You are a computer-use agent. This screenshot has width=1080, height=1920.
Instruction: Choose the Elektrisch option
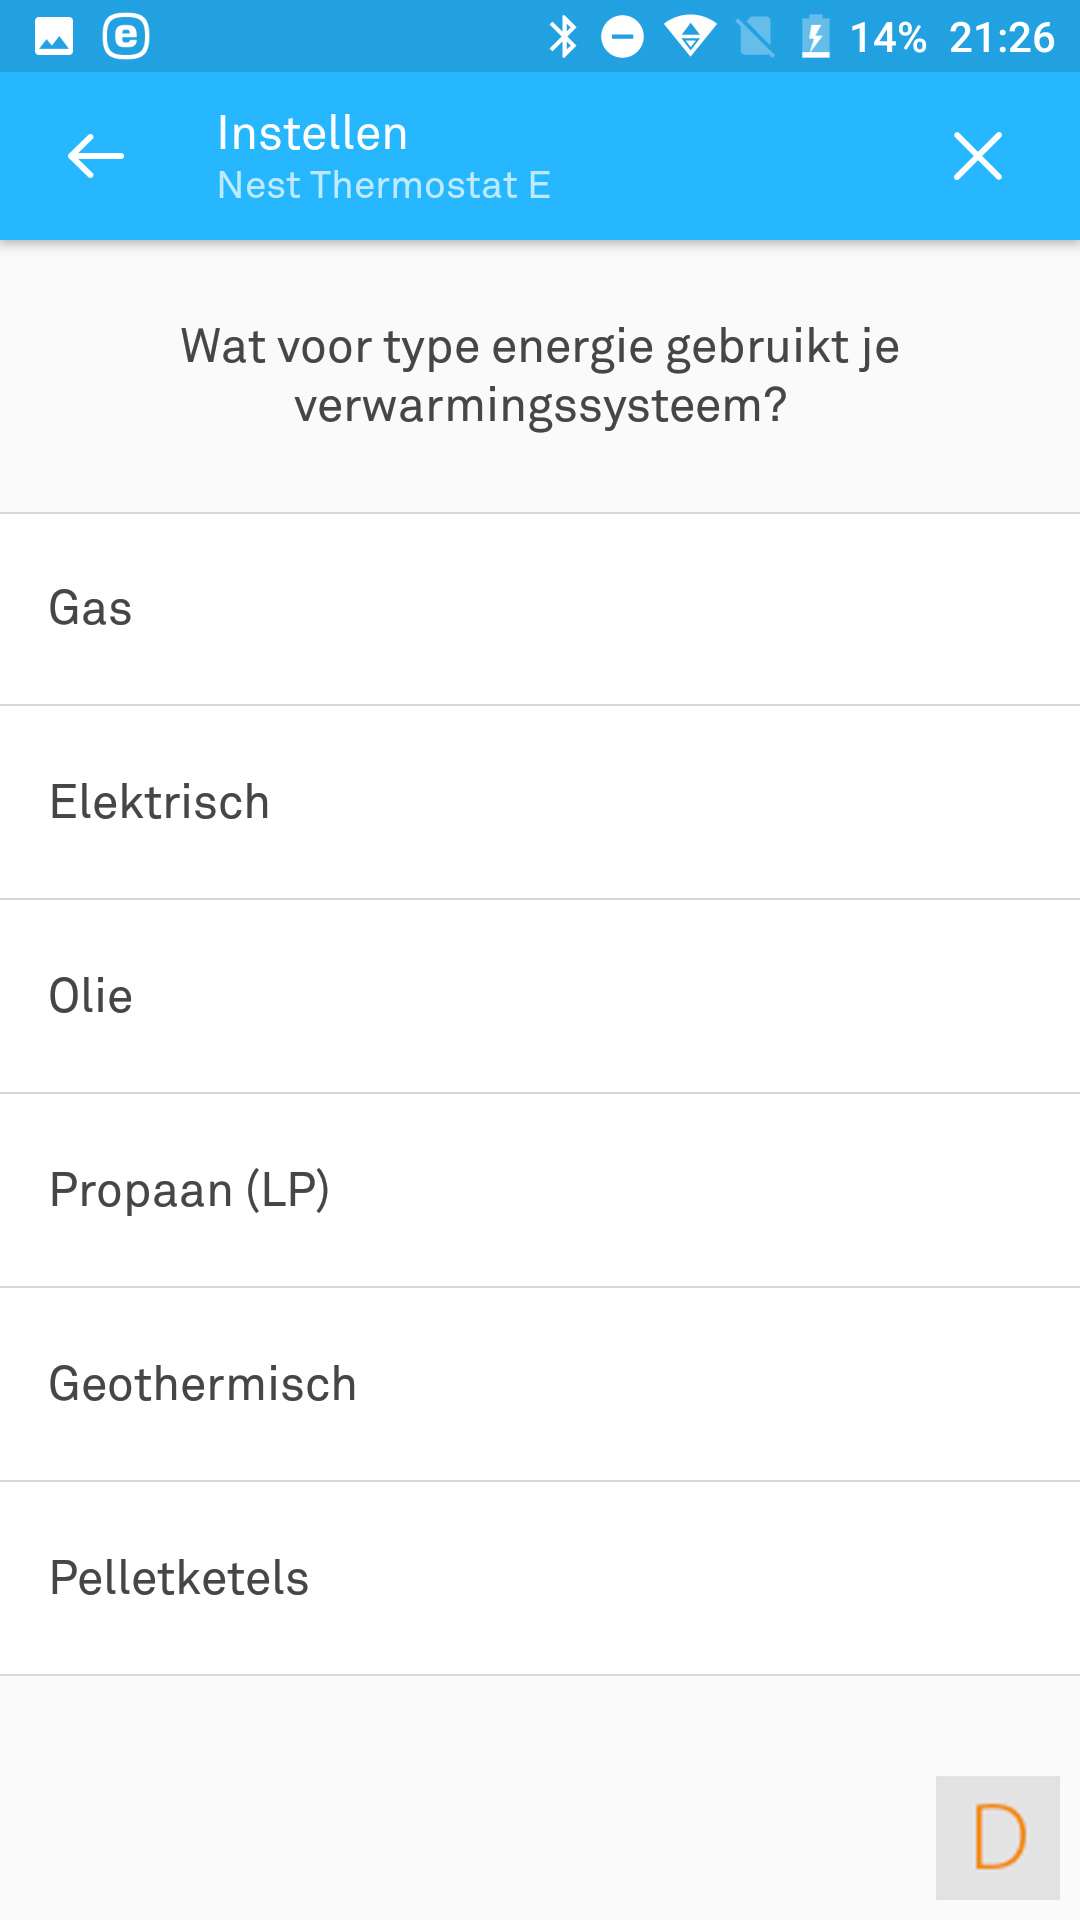coord(540,802)
